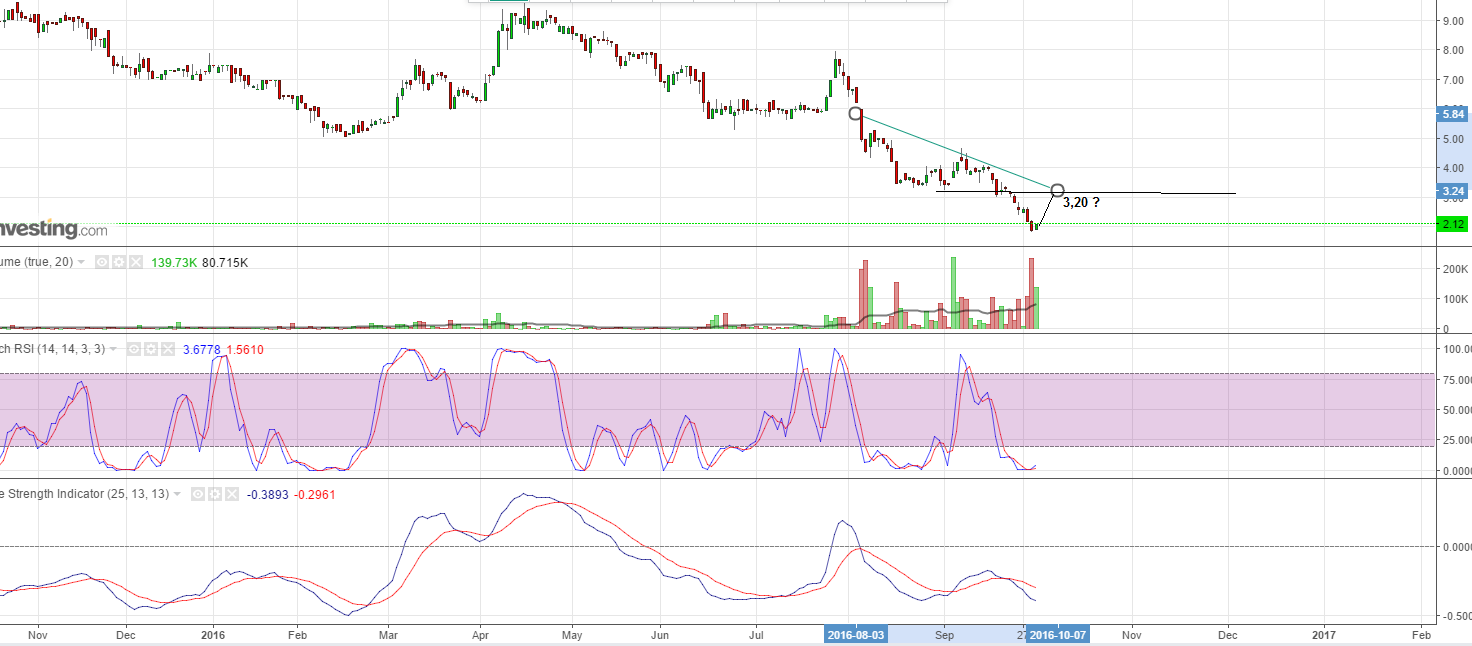The image size is (1472, 646).
Task: Remove the Volume indicator with X icon
Action: [x=133, y=262]
